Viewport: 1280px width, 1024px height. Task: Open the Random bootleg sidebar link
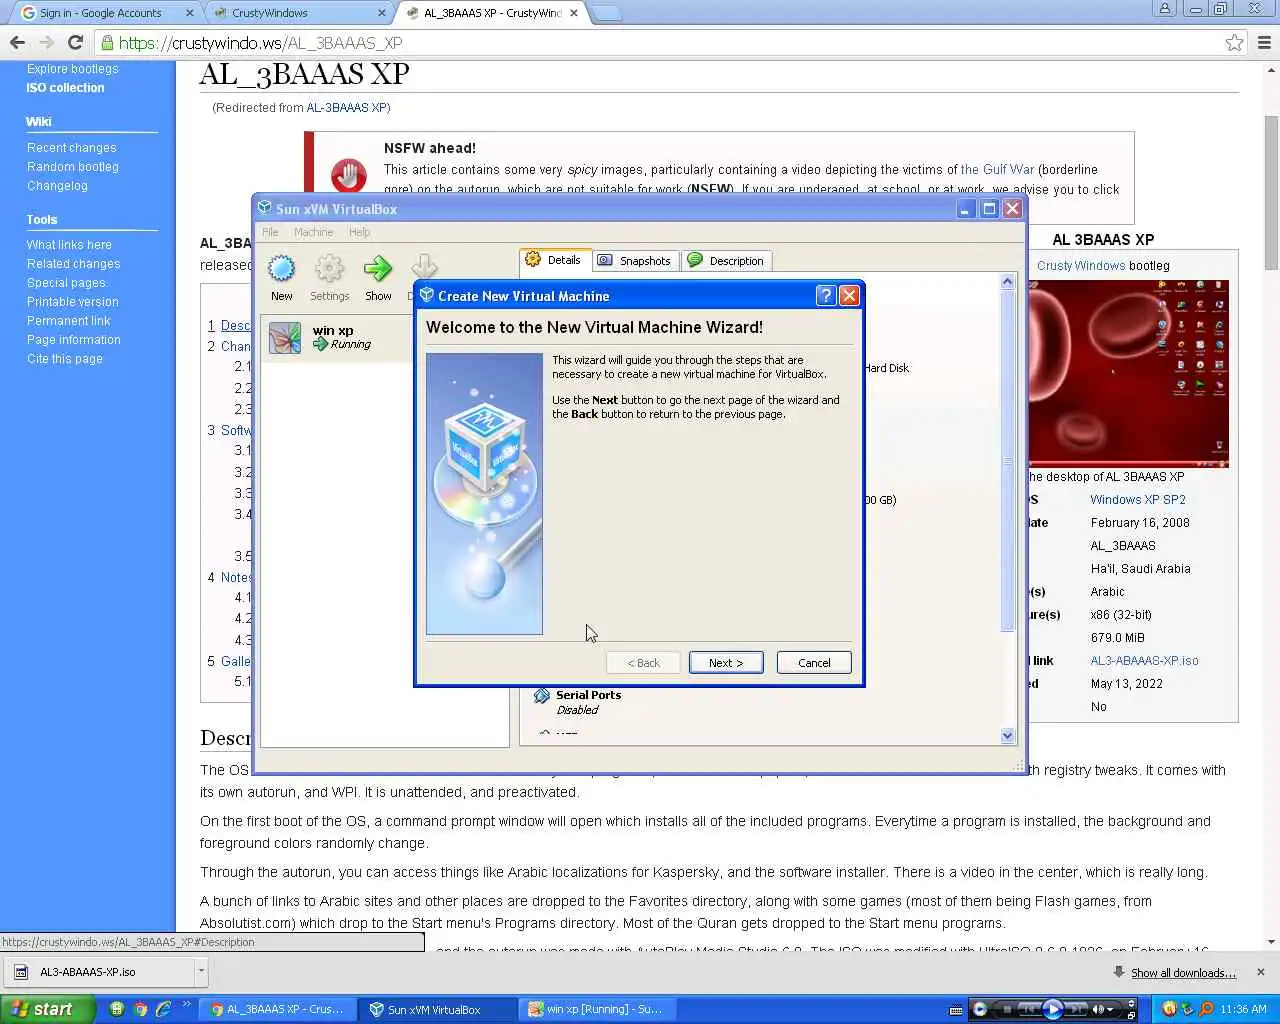[73, 167]
